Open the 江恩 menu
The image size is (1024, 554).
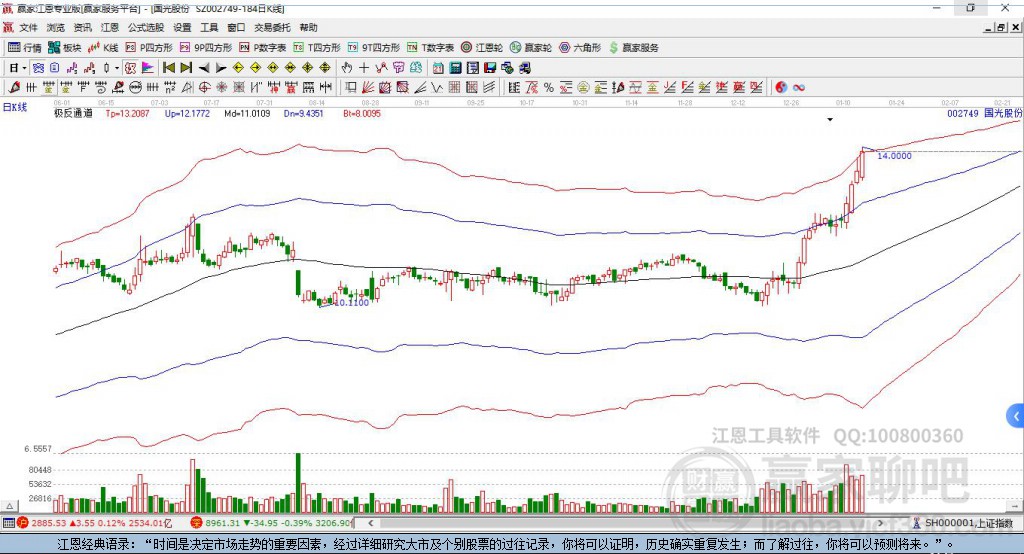[x=110, y=27]
